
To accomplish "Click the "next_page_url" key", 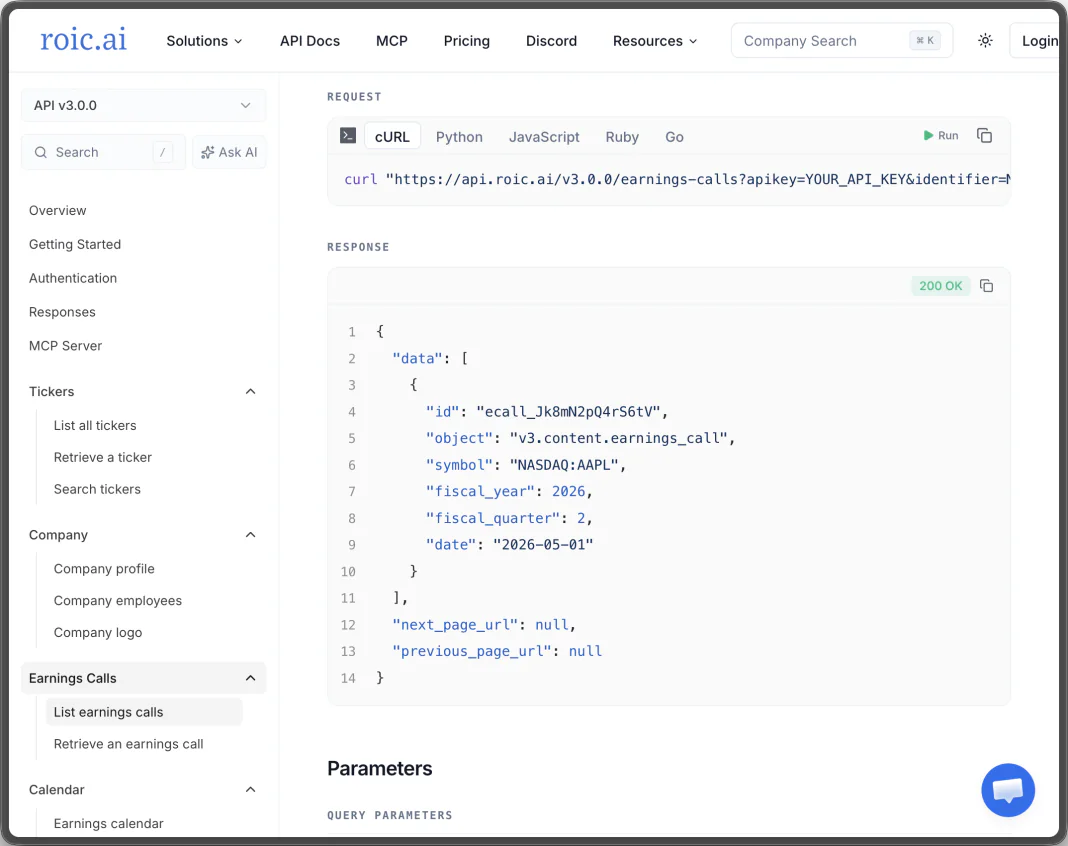I will [x=454, y=625].
